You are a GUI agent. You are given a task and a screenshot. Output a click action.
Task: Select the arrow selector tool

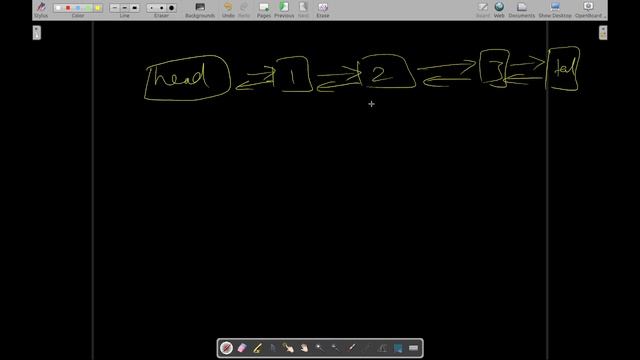coord(273,348)
